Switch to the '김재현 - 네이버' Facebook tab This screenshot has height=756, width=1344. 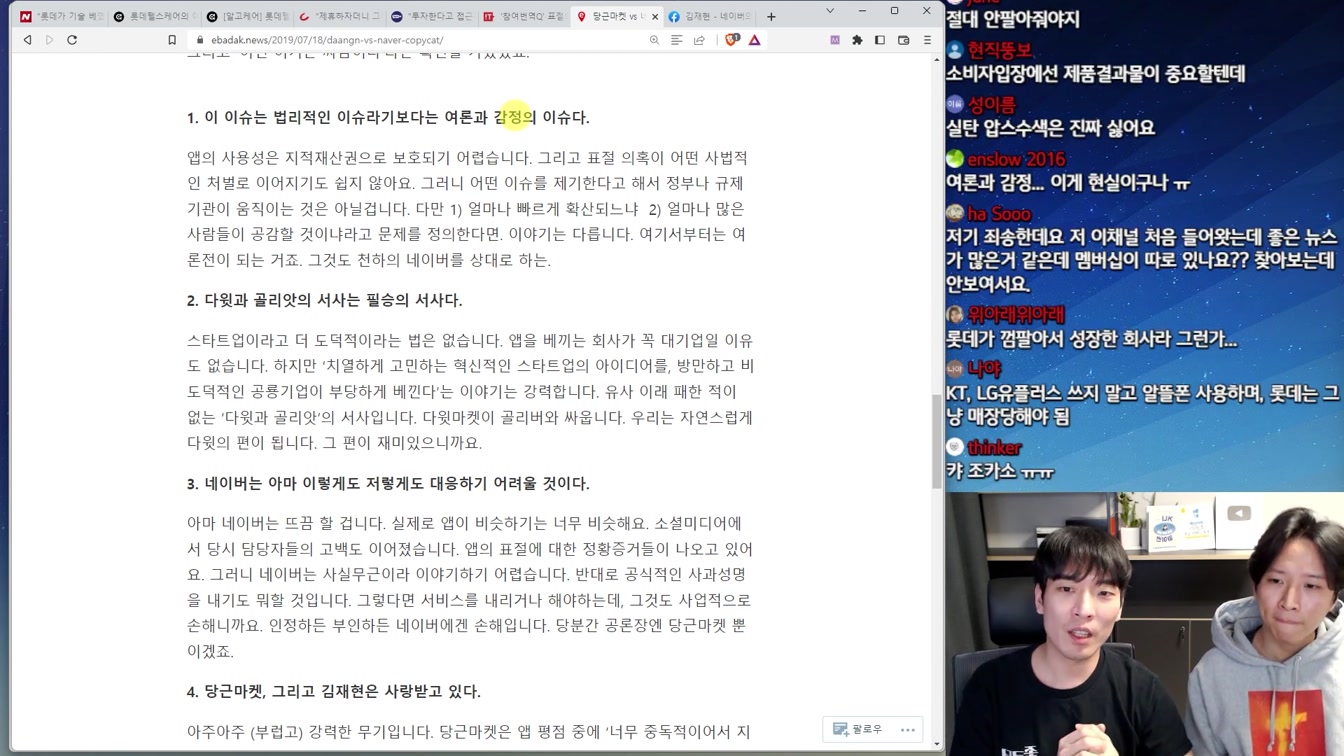pos(710,16)
